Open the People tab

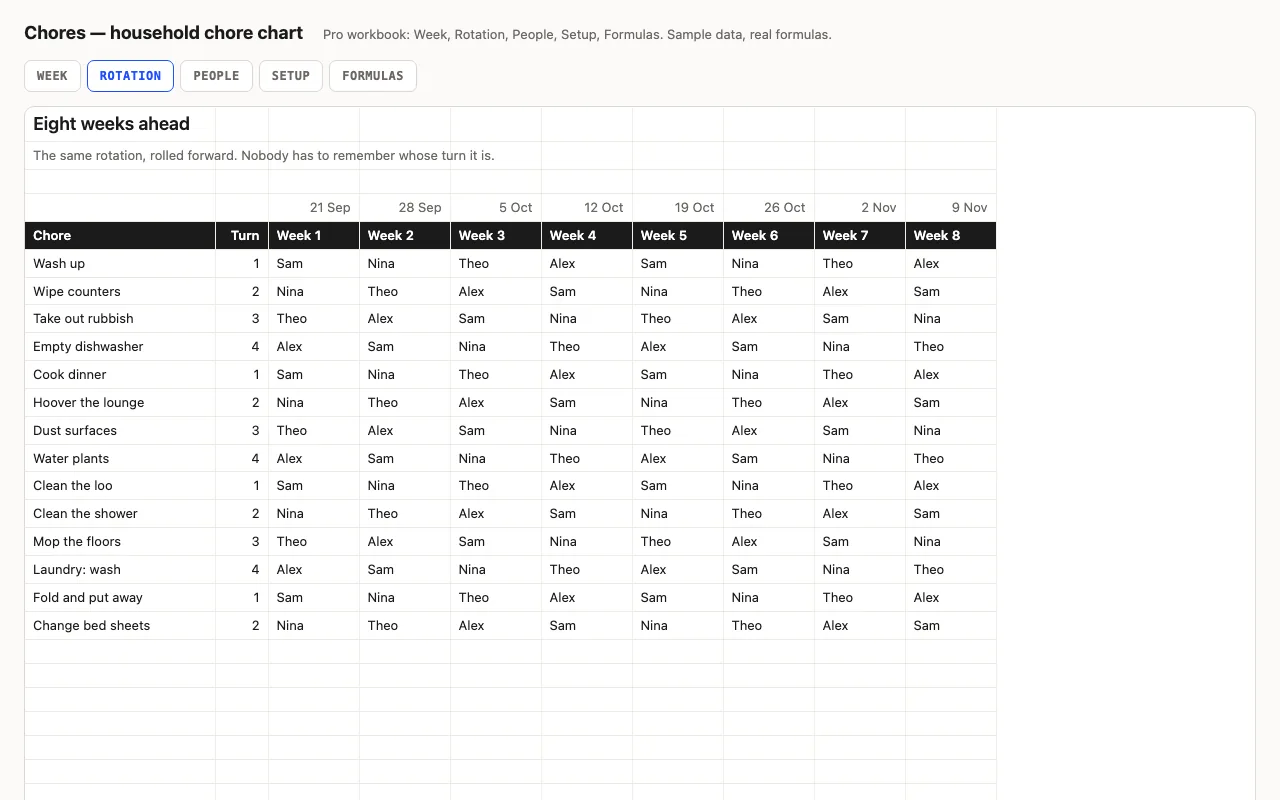[216, 76]
